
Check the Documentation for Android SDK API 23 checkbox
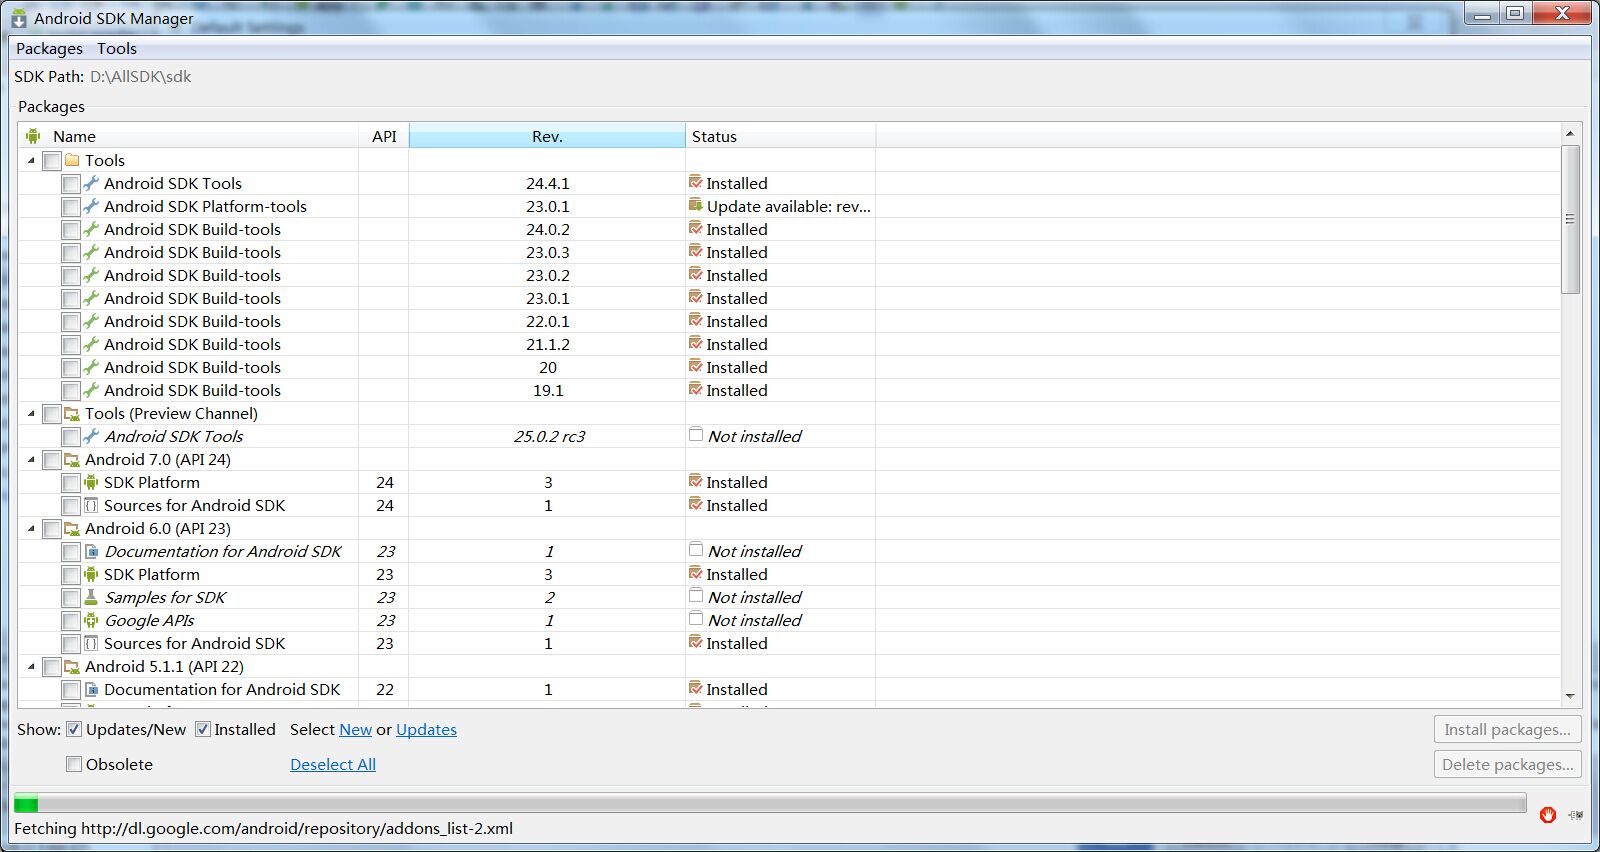pyautogui.click(x=70, y=552)
